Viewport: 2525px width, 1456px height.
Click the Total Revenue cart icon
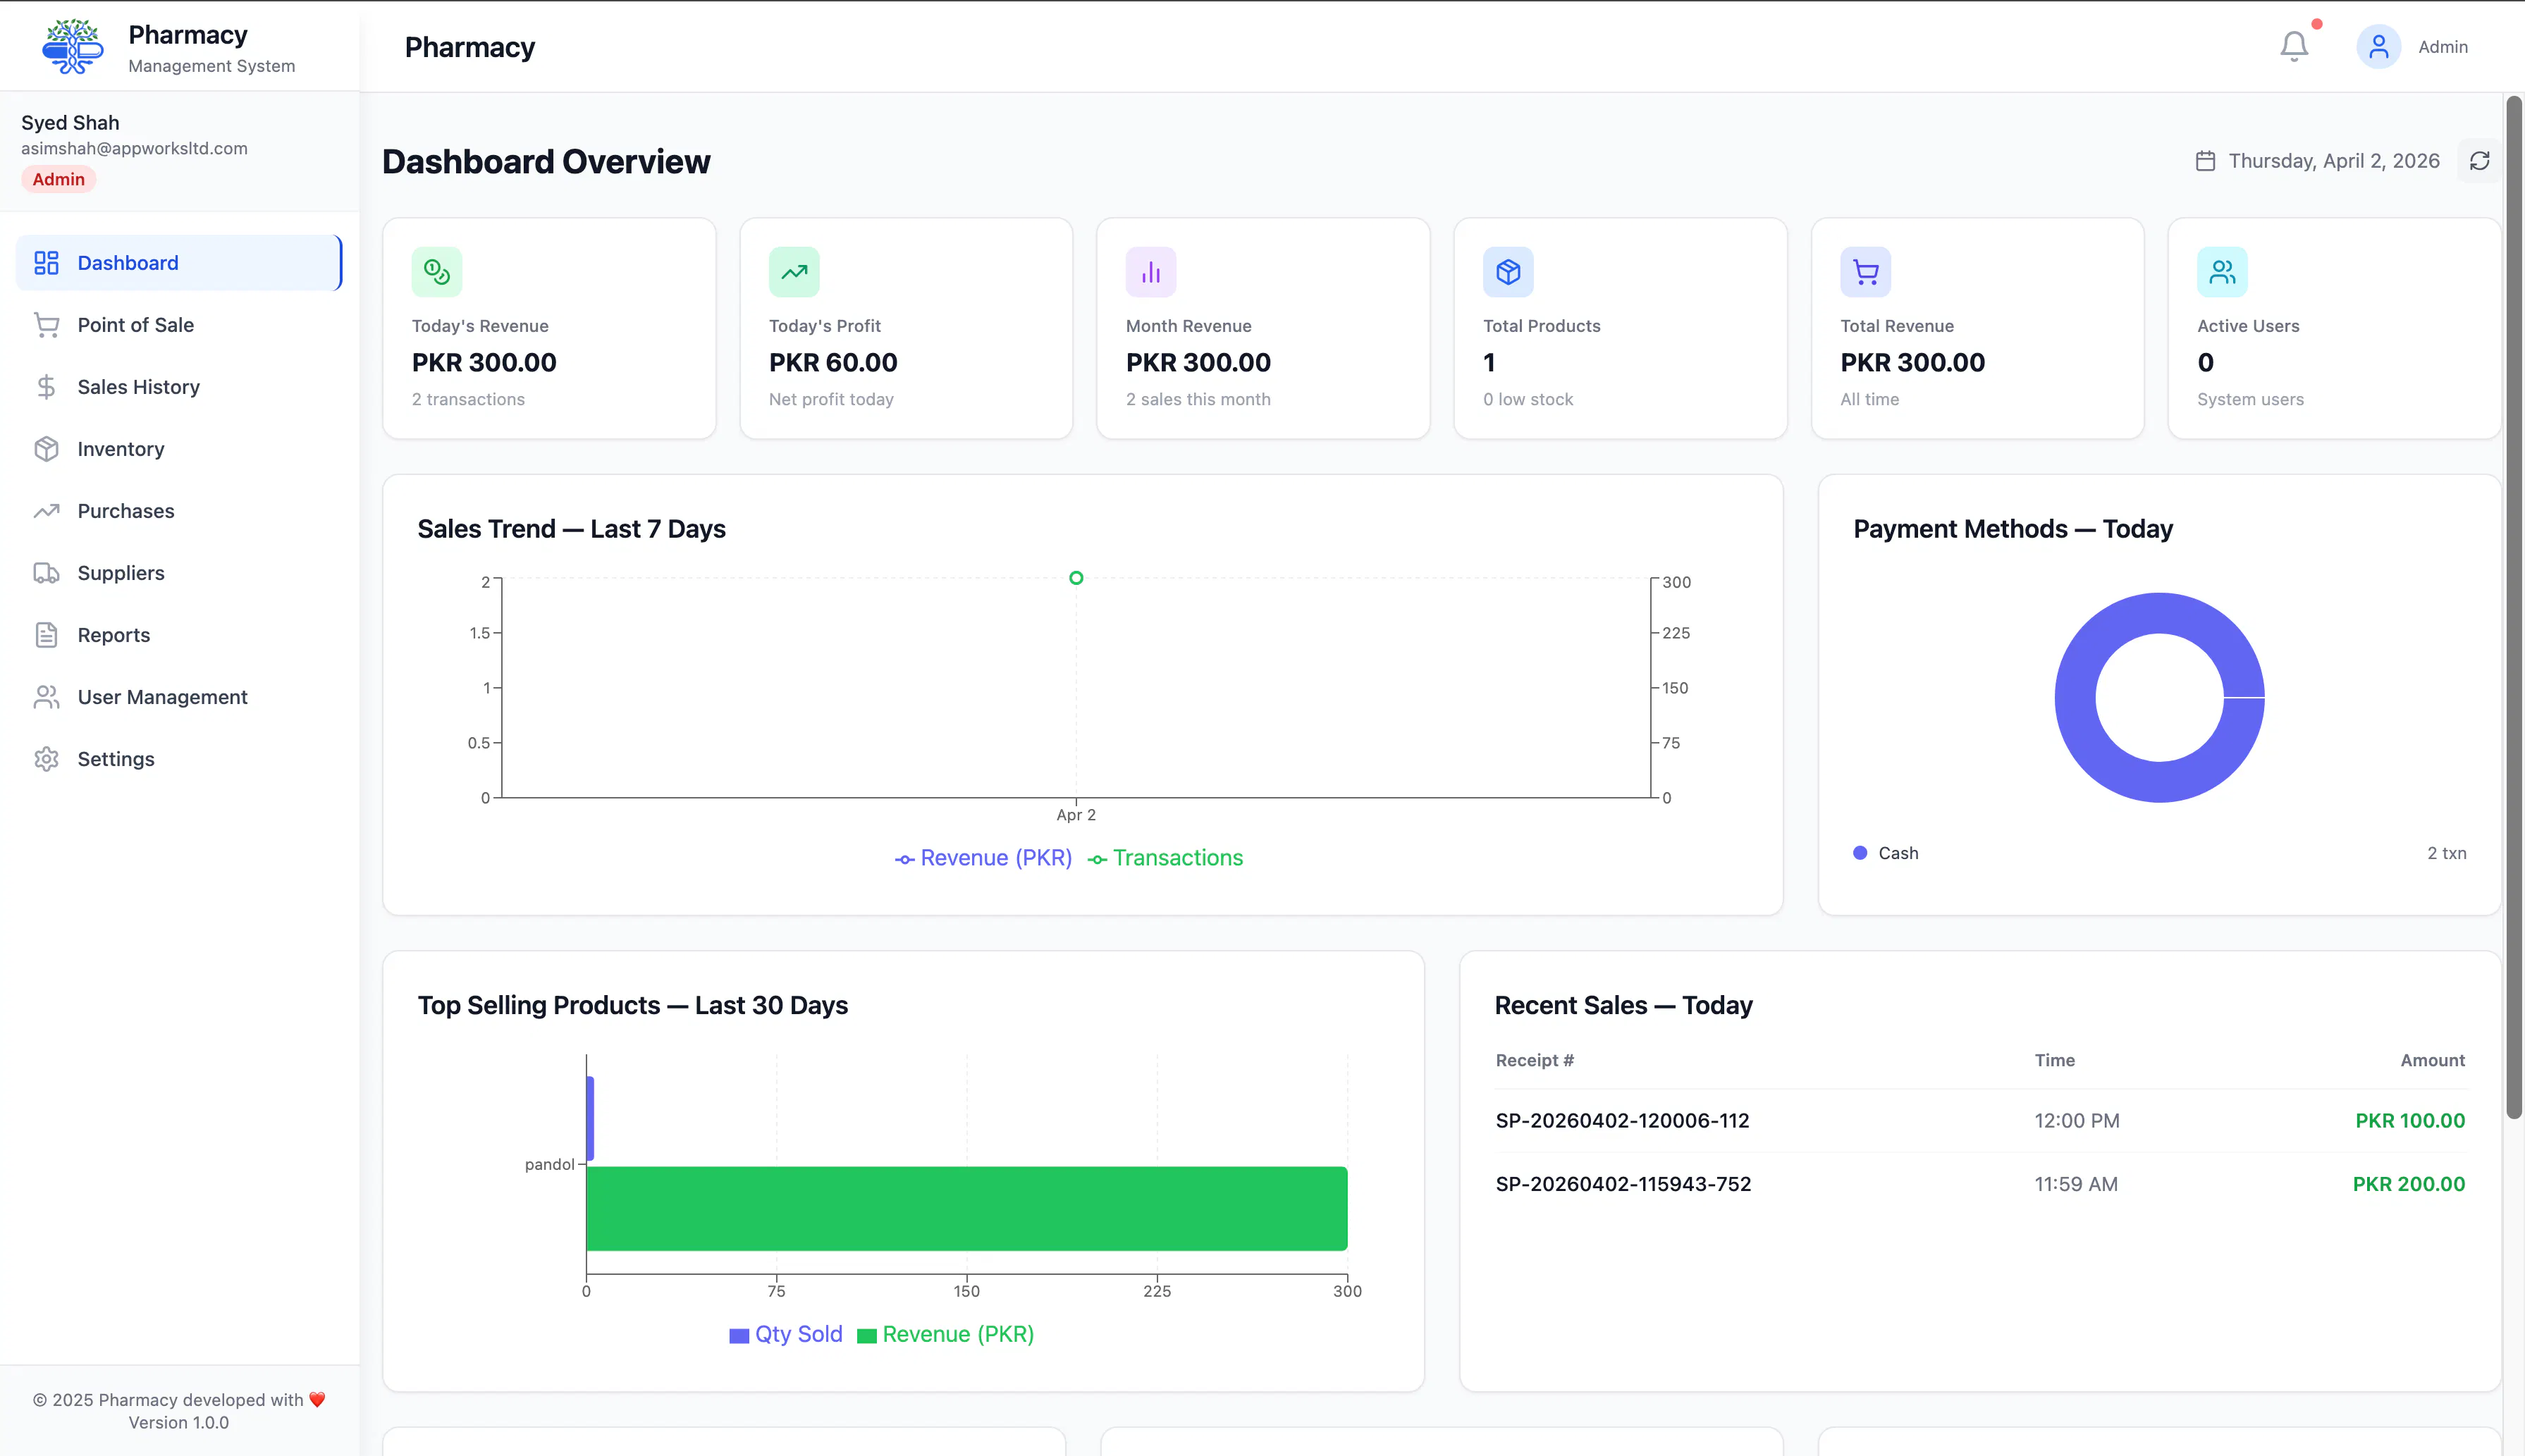pos(1865,272)
